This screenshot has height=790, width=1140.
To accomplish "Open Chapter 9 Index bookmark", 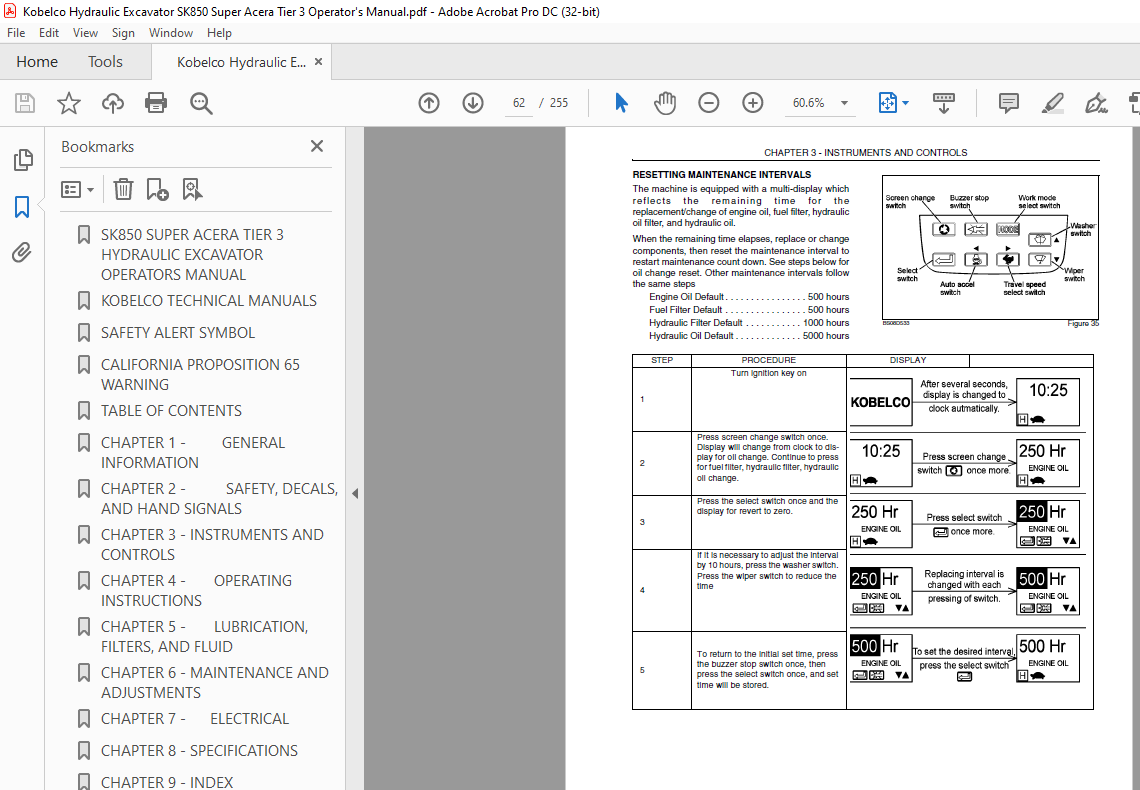I will [166, 782].
